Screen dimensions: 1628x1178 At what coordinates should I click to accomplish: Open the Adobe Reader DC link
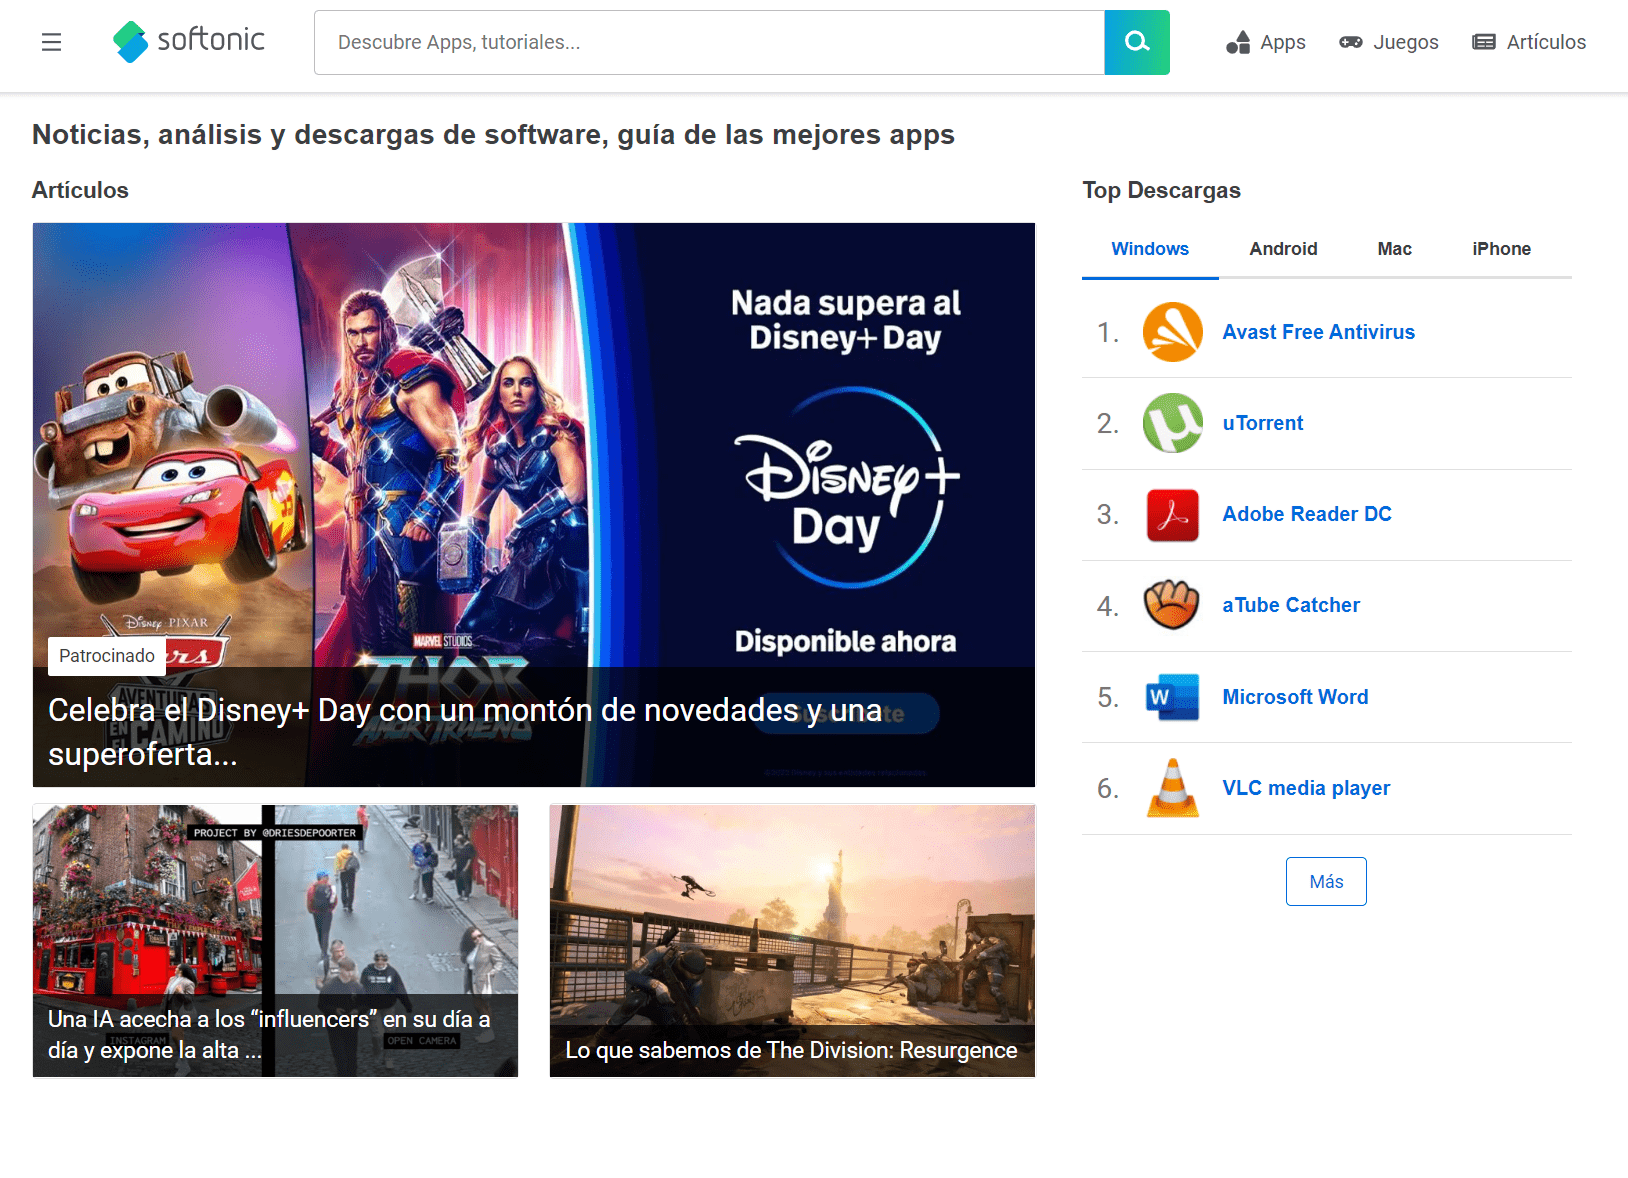point(1306,514)
